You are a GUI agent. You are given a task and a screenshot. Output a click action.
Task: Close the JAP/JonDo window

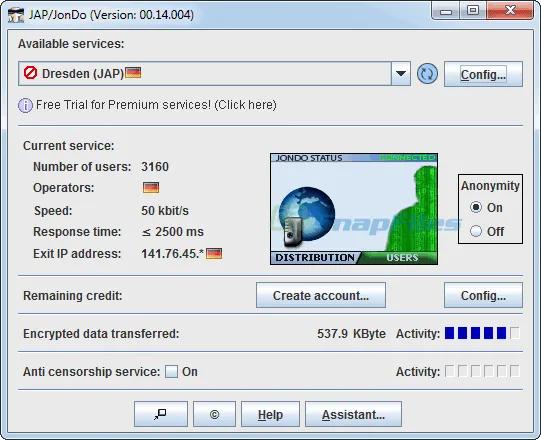coord(510,11)
